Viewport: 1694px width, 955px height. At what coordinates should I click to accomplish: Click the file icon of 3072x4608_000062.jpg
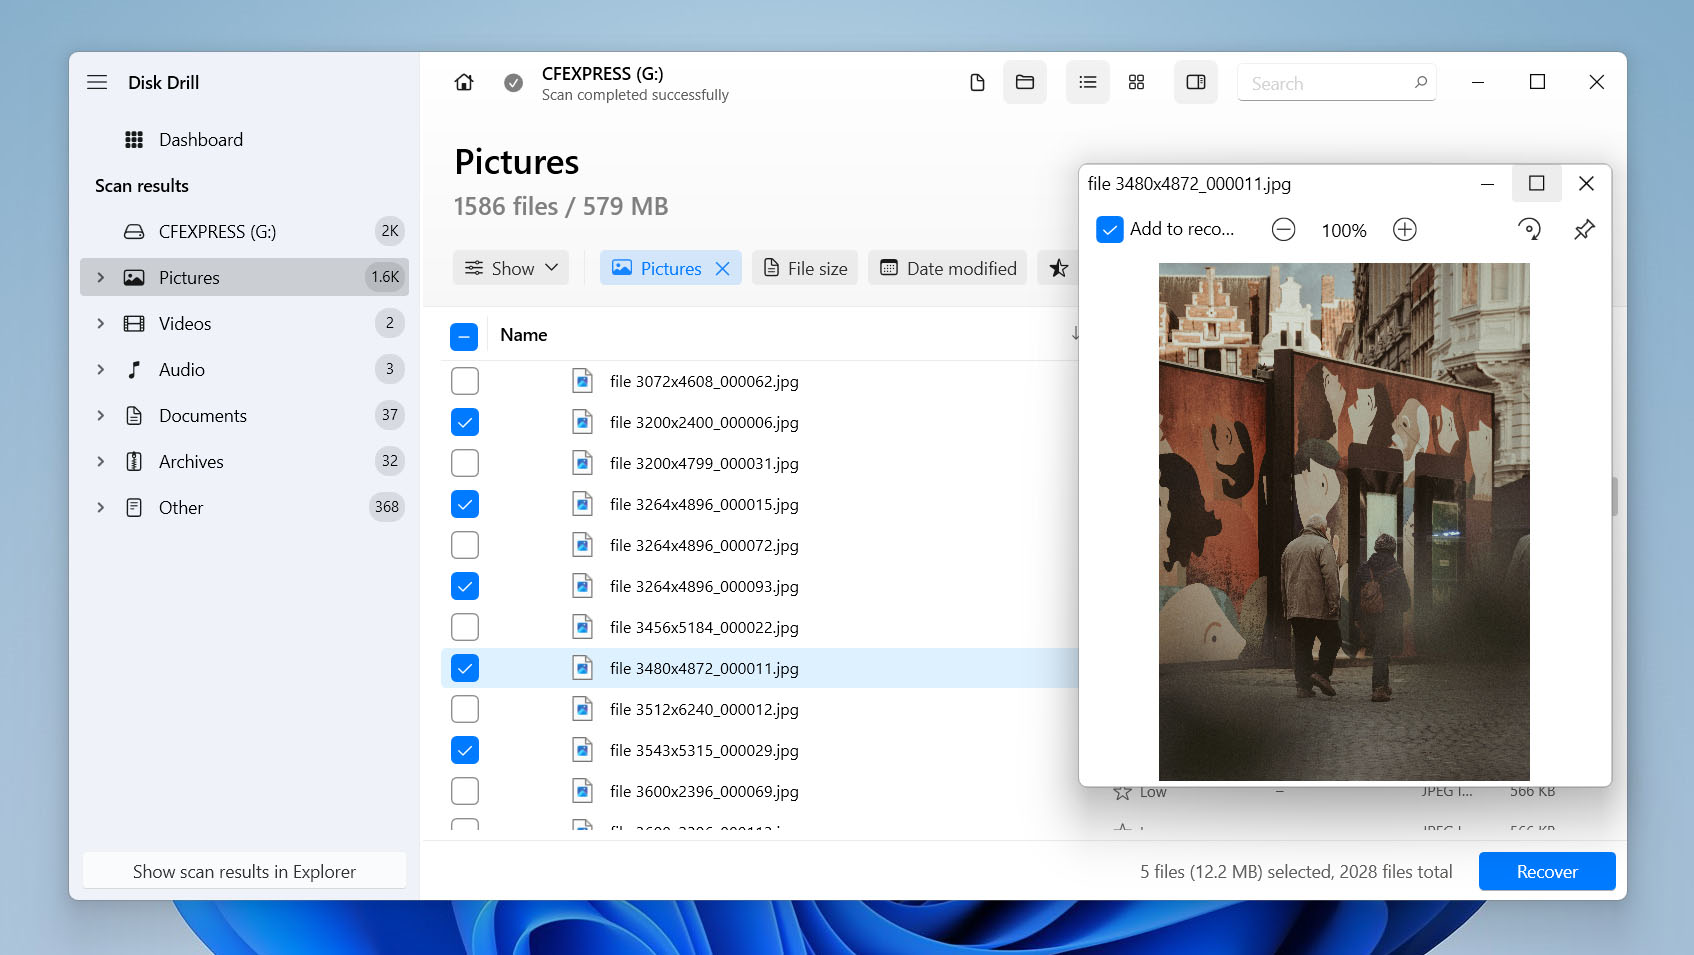click(x=582, y=381)
